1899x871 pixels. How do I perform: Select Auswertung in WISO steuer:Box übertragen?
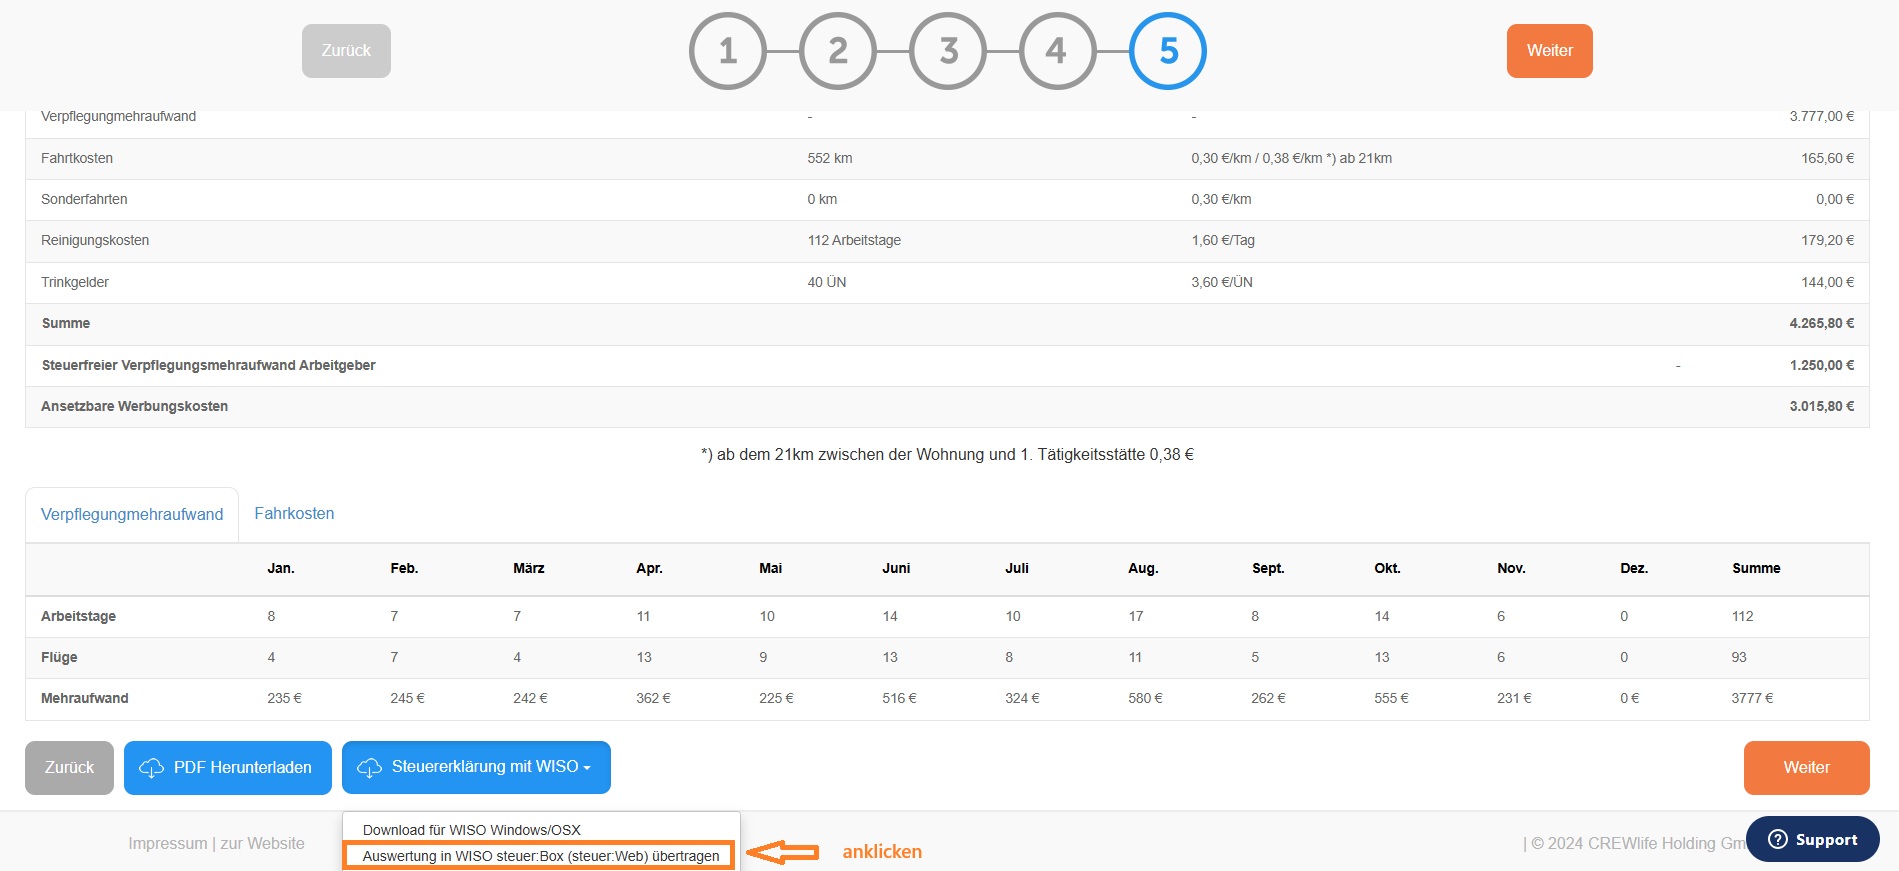coord(540,856)
